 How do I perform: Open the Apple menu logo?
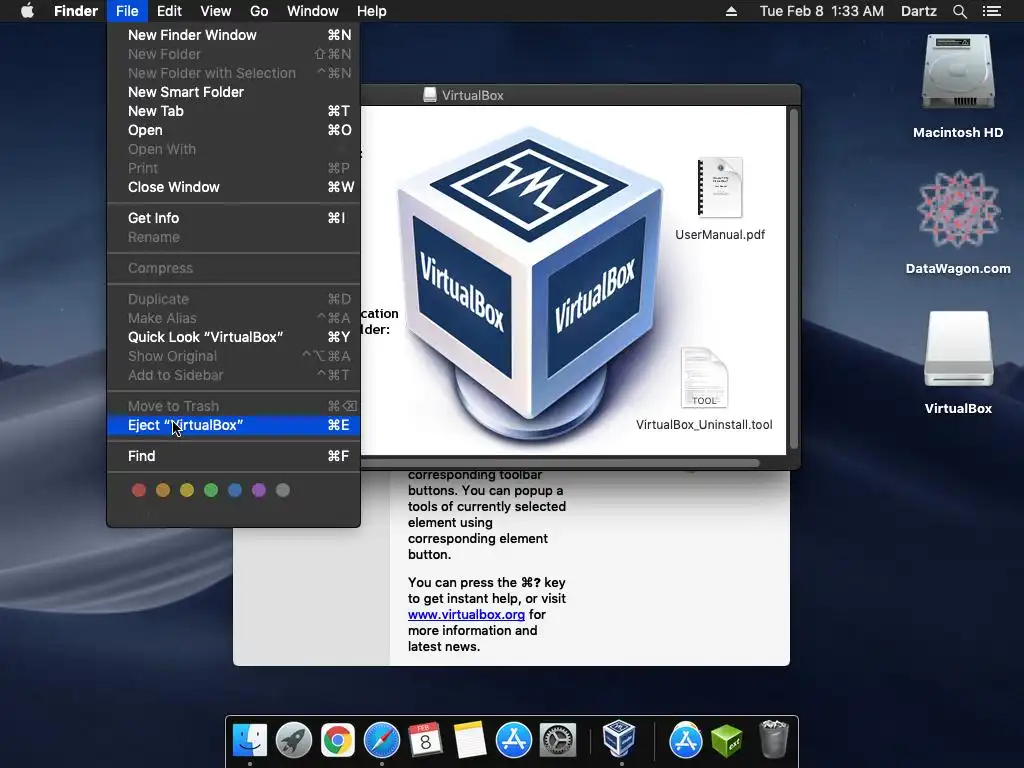[x=27, y=11]
